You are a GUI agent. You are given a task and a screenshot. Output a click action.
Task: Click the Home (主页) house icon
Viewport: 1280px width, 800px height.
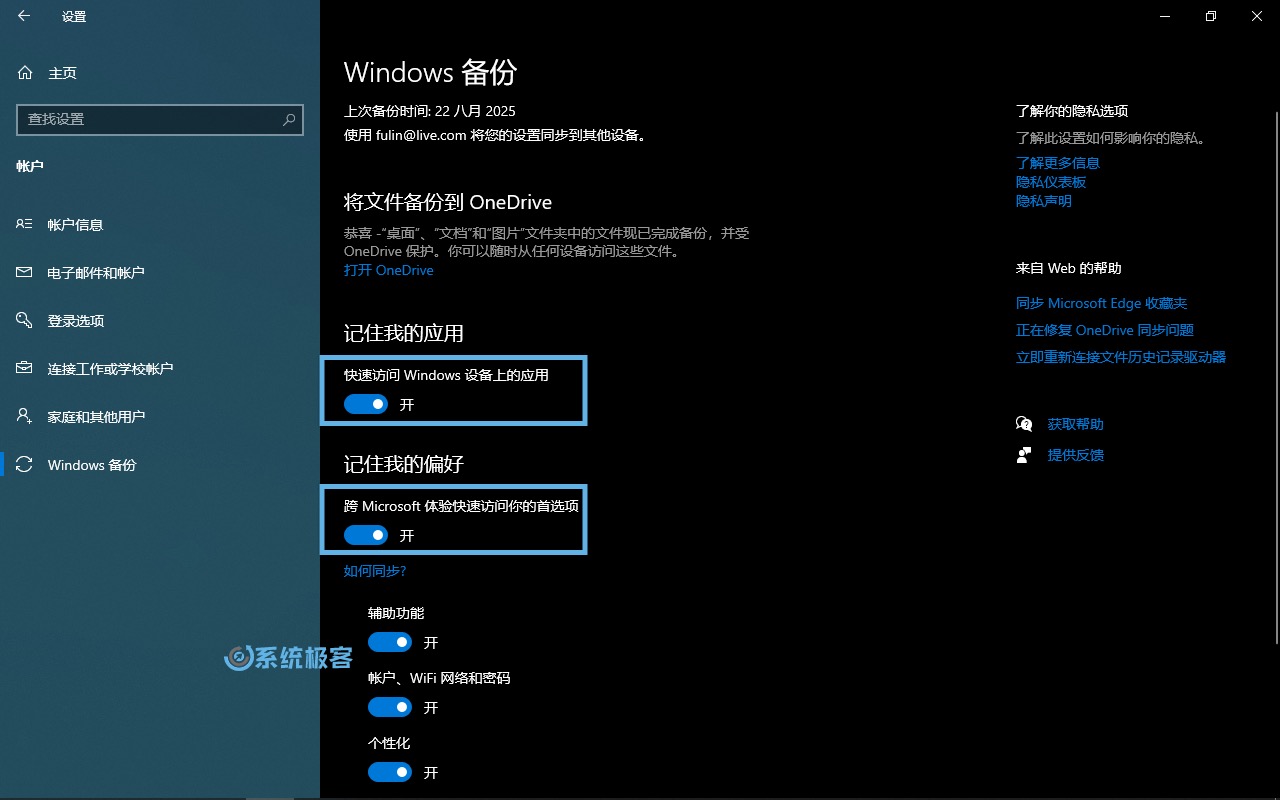click(x=25, y=73)
